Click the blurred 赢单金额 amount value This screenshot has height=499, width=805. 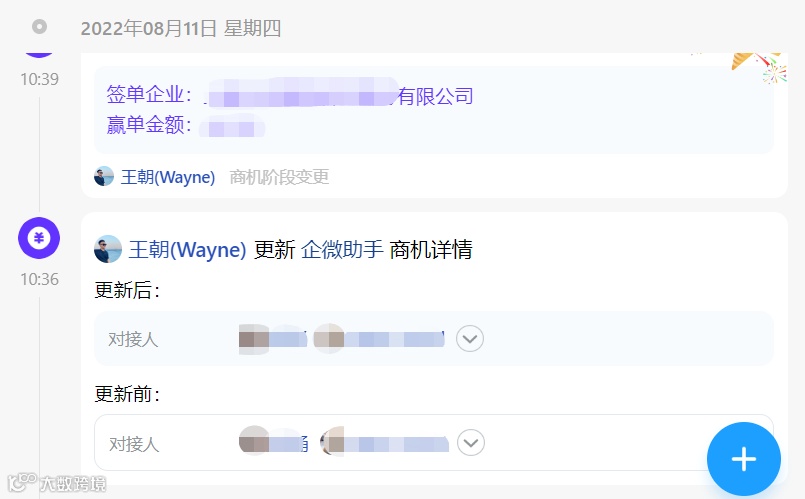click(232, 126)
